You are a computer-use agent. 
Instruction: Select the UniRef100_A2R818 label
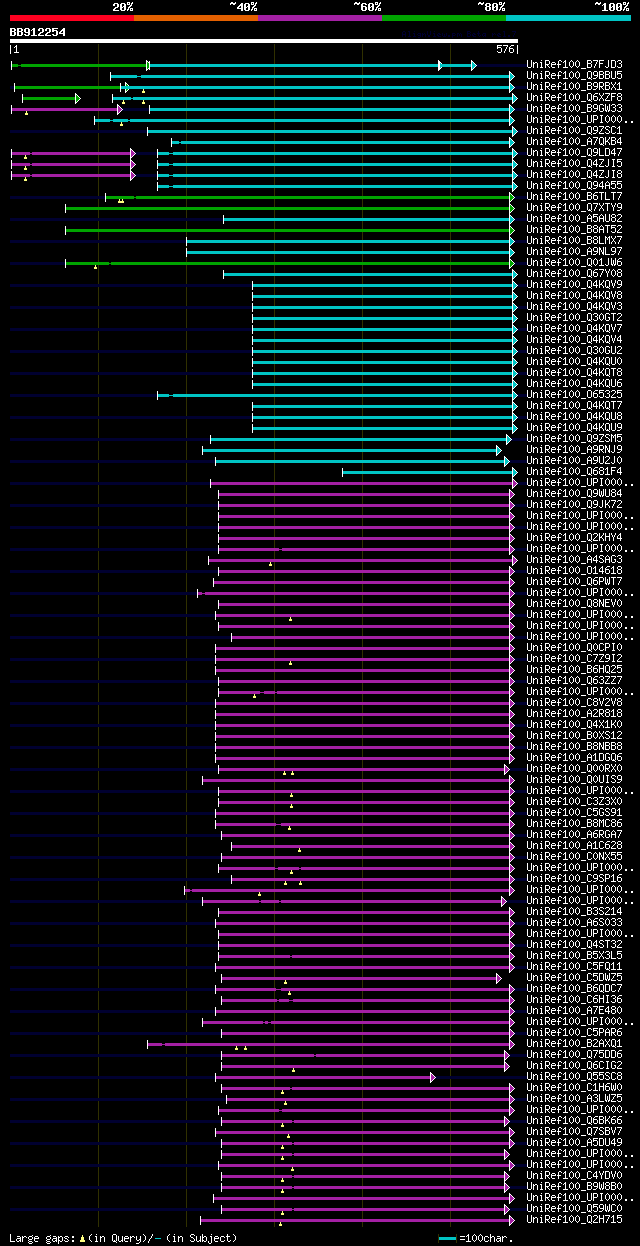pos(574,713)
